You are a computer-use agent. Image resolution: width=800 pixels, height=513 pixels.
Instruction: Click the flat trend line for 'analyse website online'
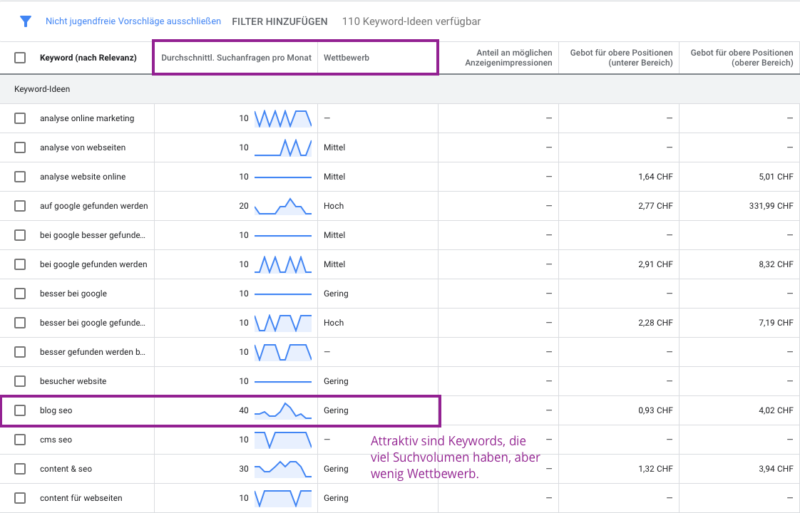pyautogui.click(x=283, y=177)
